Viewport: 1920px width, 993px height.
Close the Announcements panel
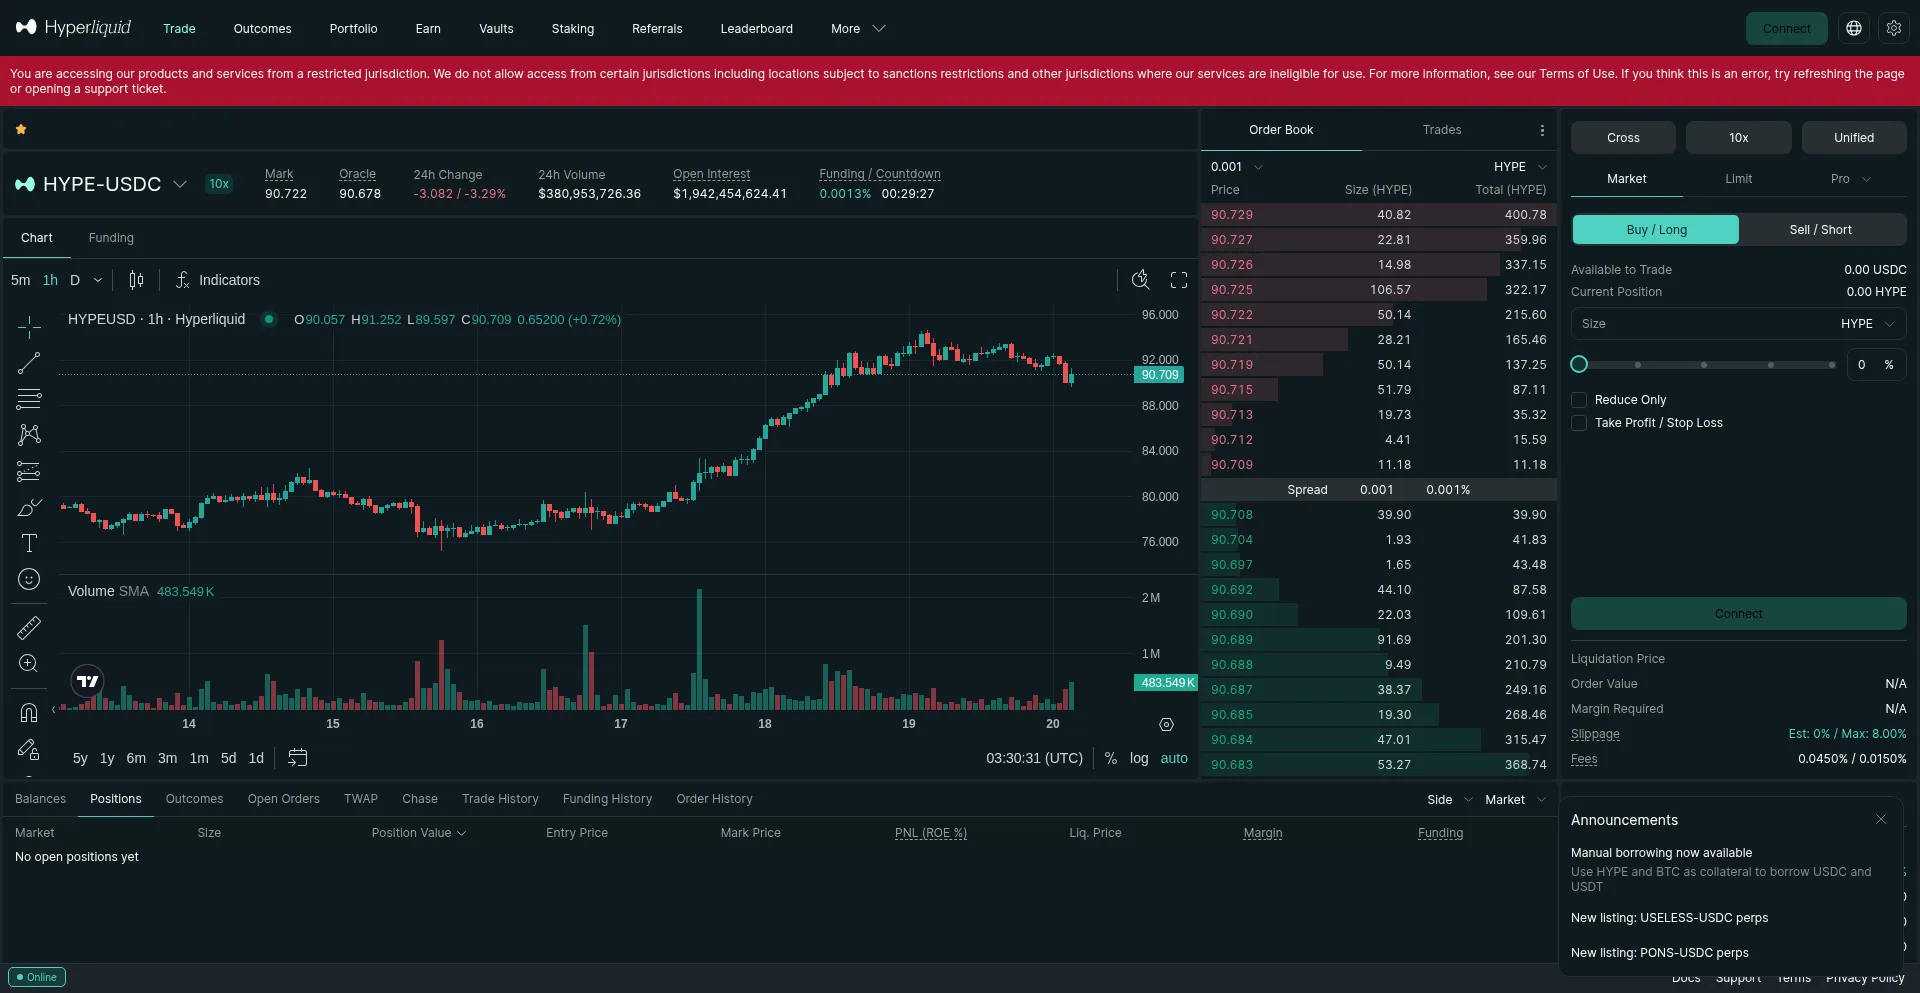pyautogui.click(x=1881, y=819)
